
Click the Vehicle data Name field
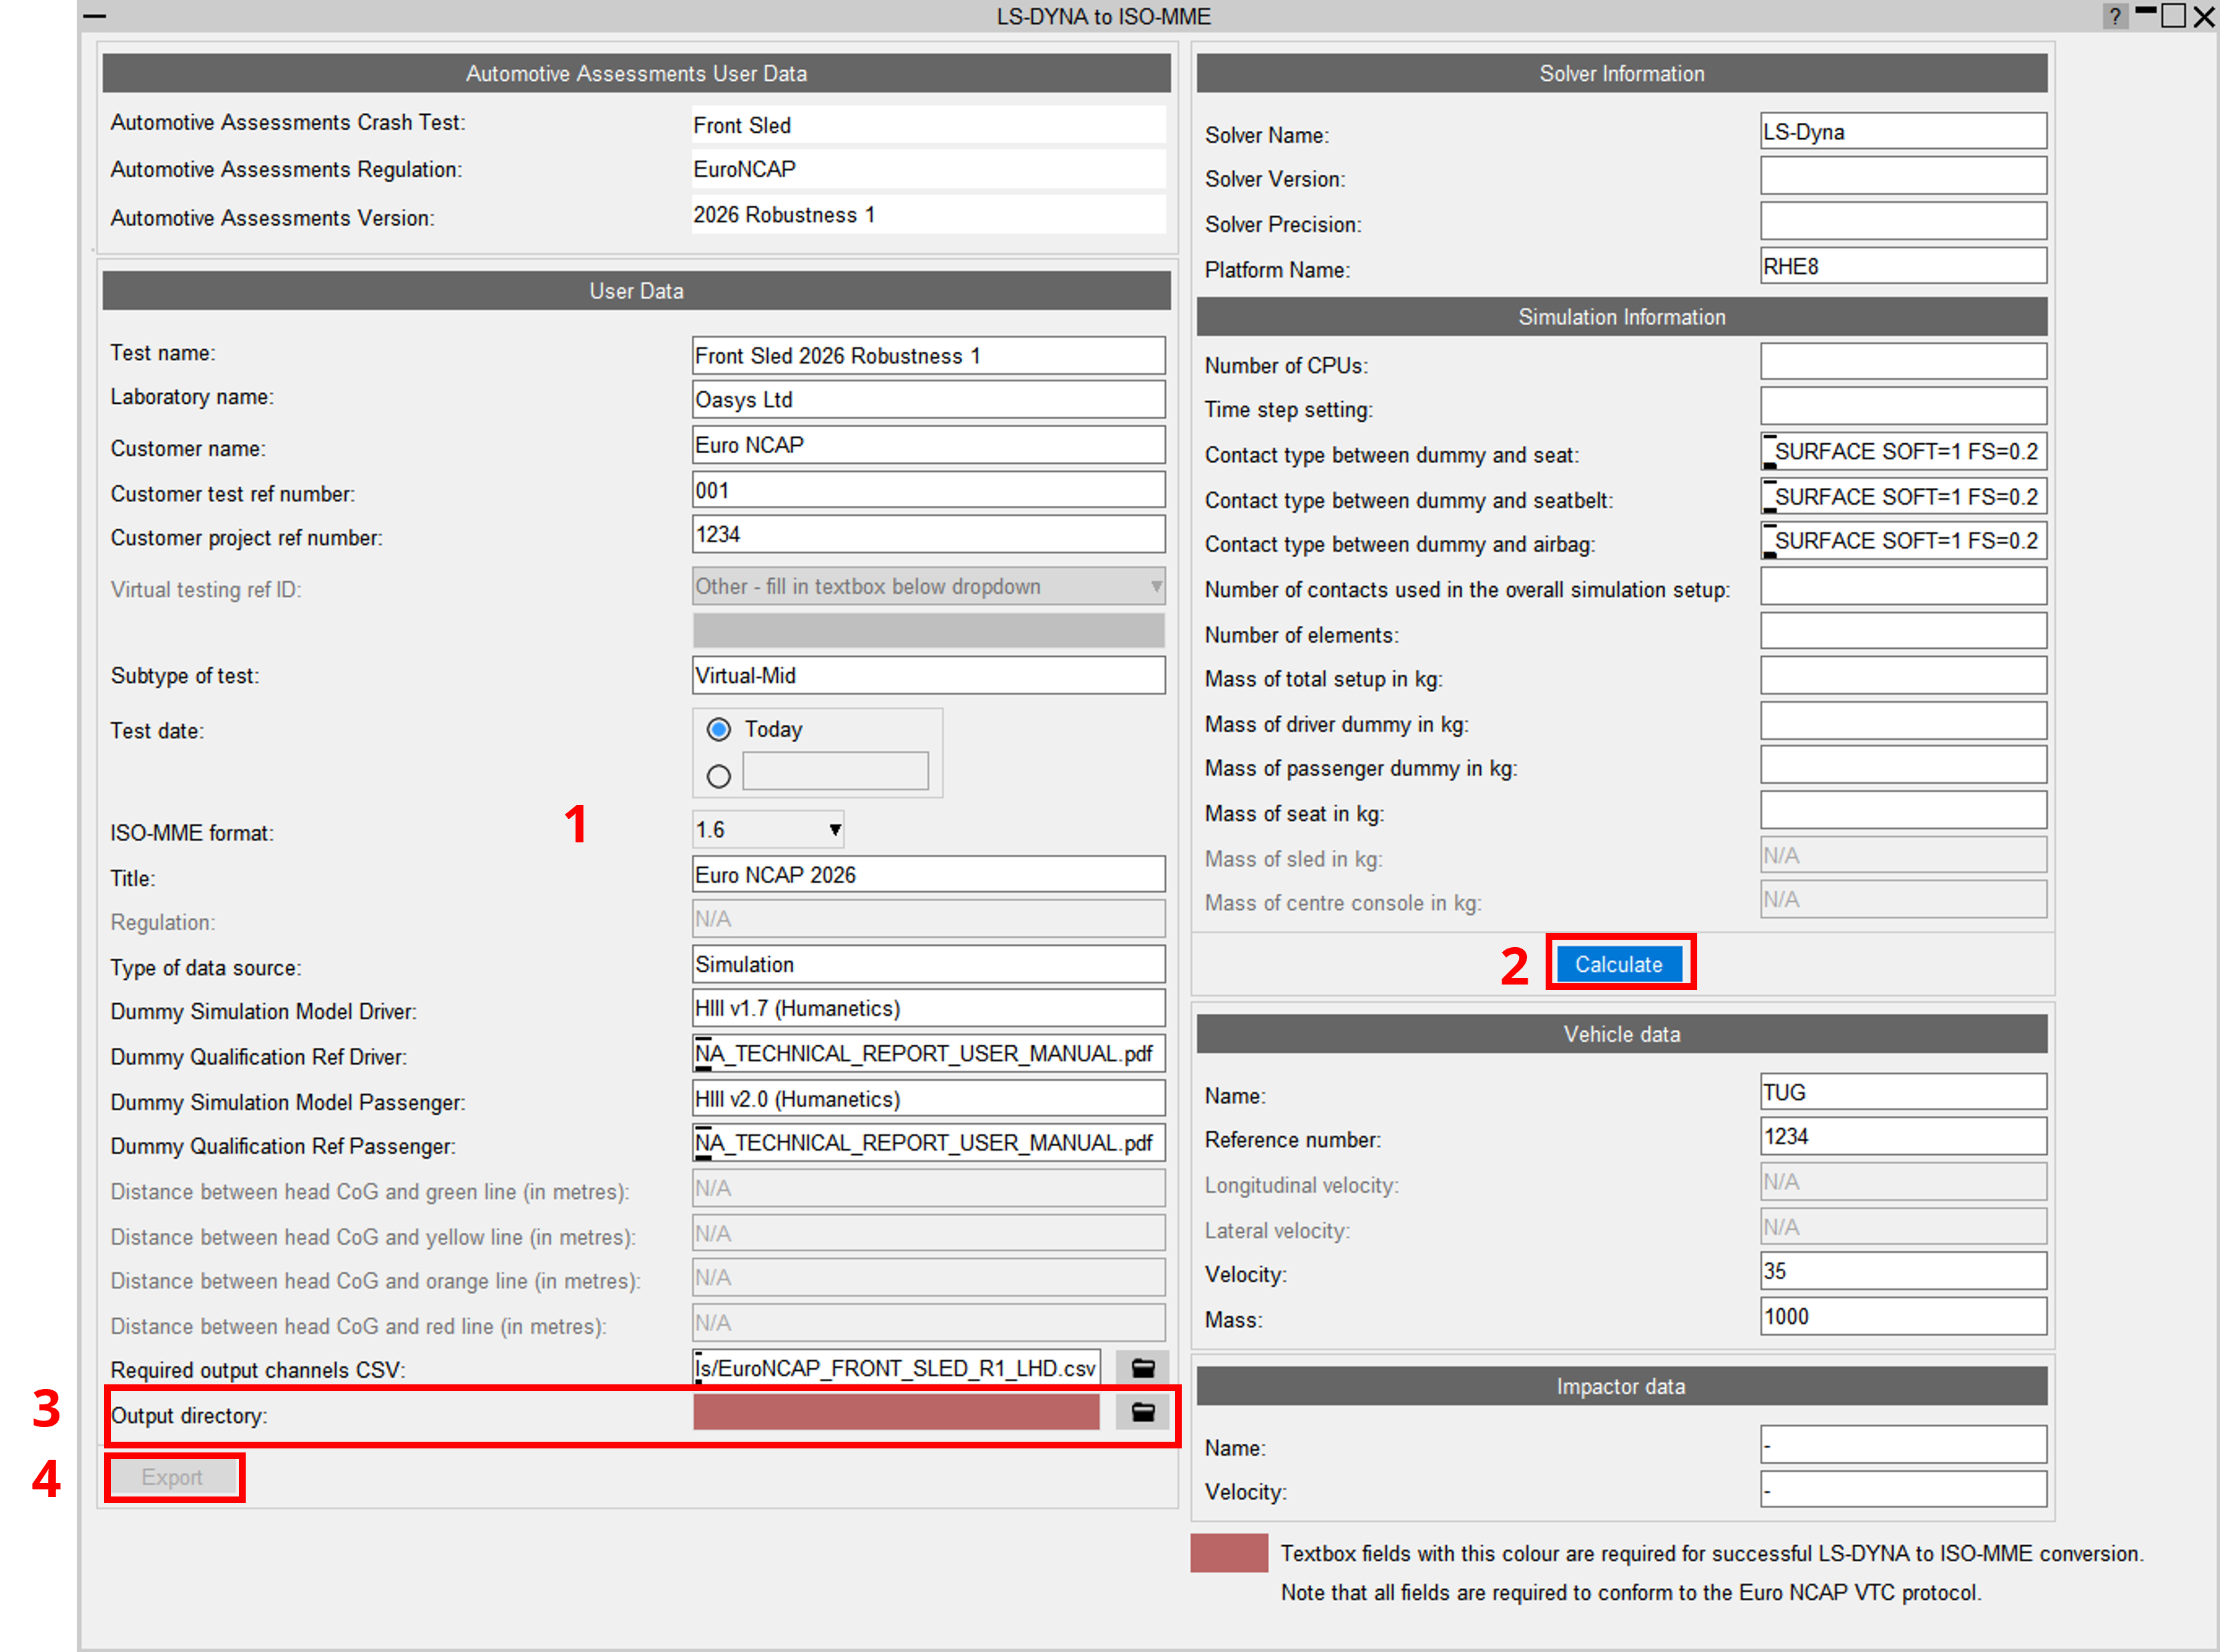point(1904,1091)
